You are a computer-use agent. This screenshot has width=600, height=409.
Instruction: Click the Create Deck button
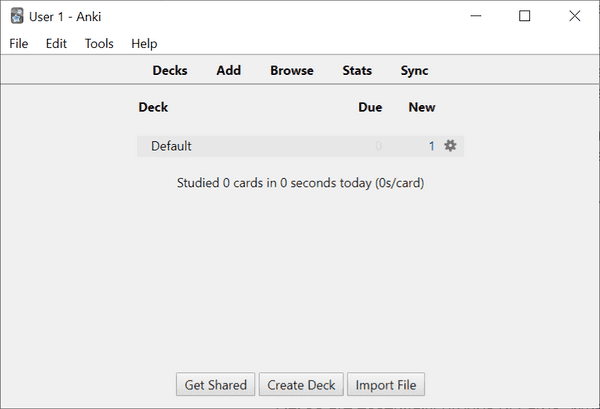coord(301,385)
